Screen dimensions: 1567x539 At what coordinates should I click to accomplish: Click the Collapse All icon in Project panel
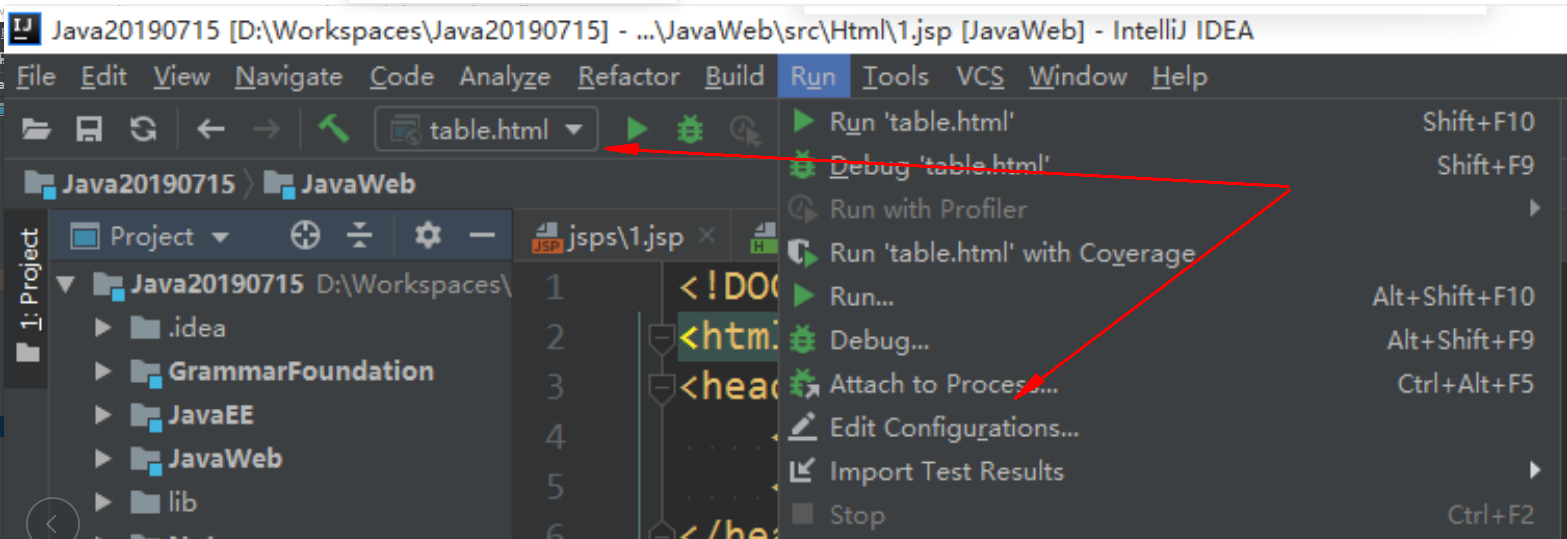pyautogui.click(x=359, y=236)
